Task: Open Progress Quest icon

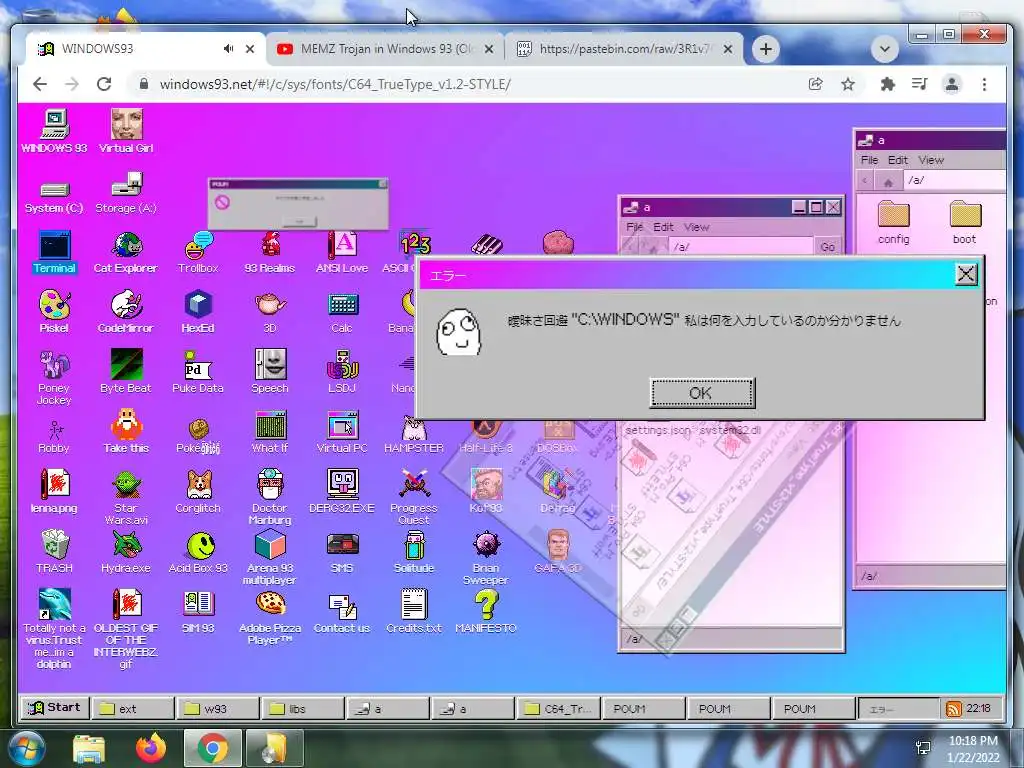Action: pos(413,498)
